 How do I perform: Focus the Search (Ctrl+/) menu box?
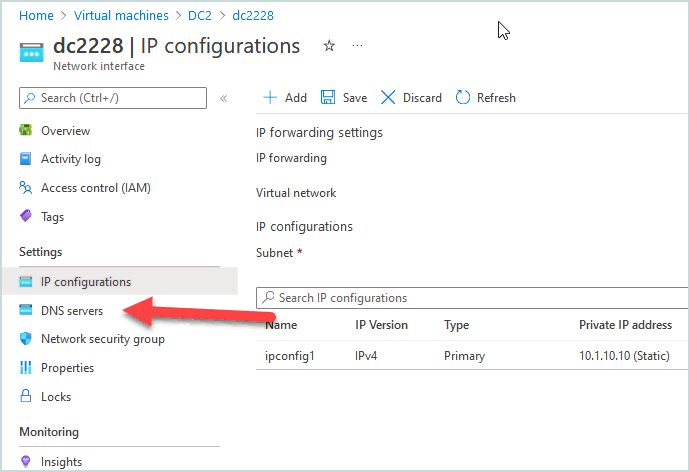113,98
